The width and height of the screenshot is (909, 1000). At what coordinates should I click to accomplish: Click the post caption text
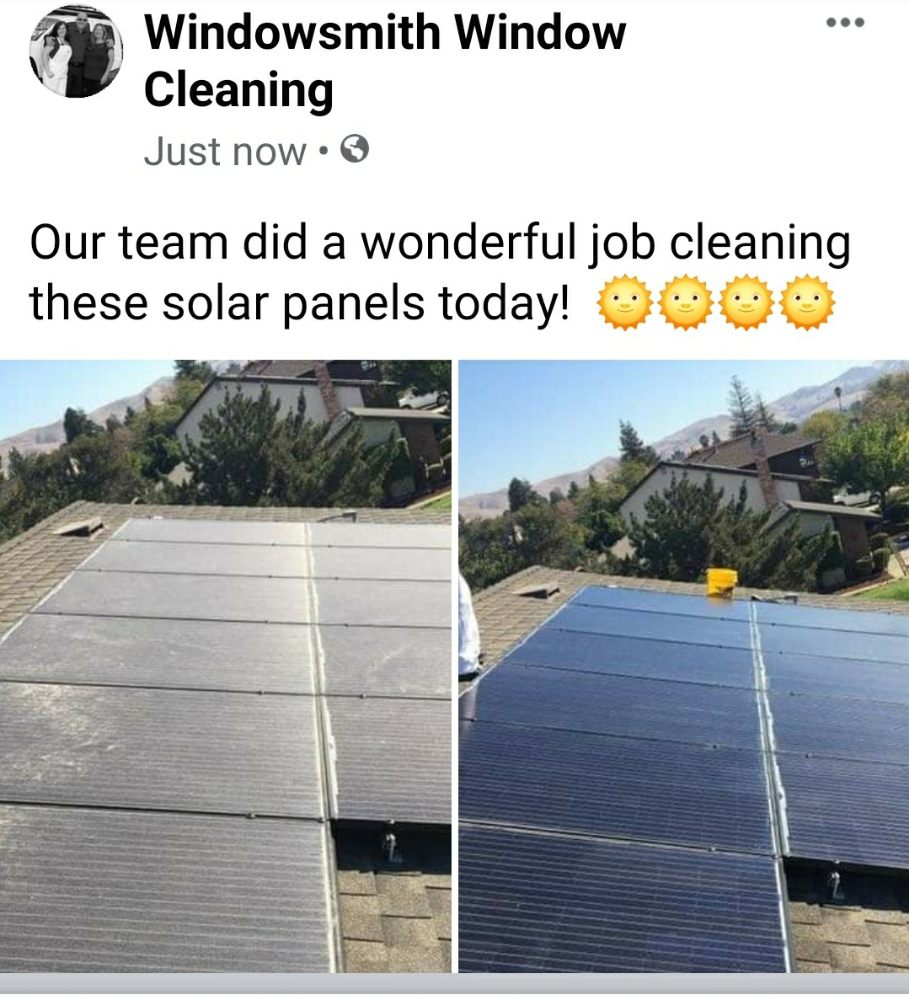tap(440, 273)
